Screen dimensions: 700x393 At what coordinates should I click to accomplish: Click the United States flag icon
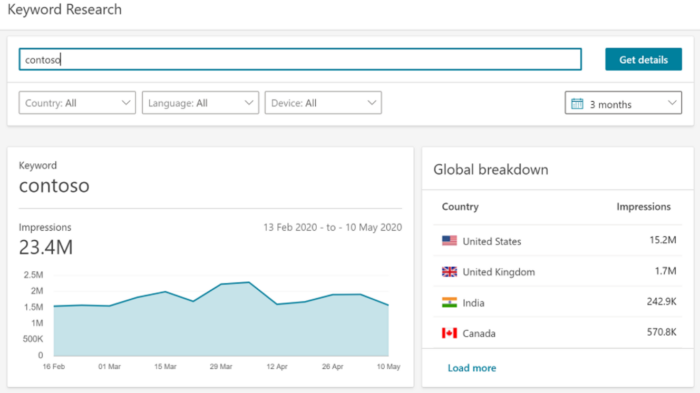449,241
